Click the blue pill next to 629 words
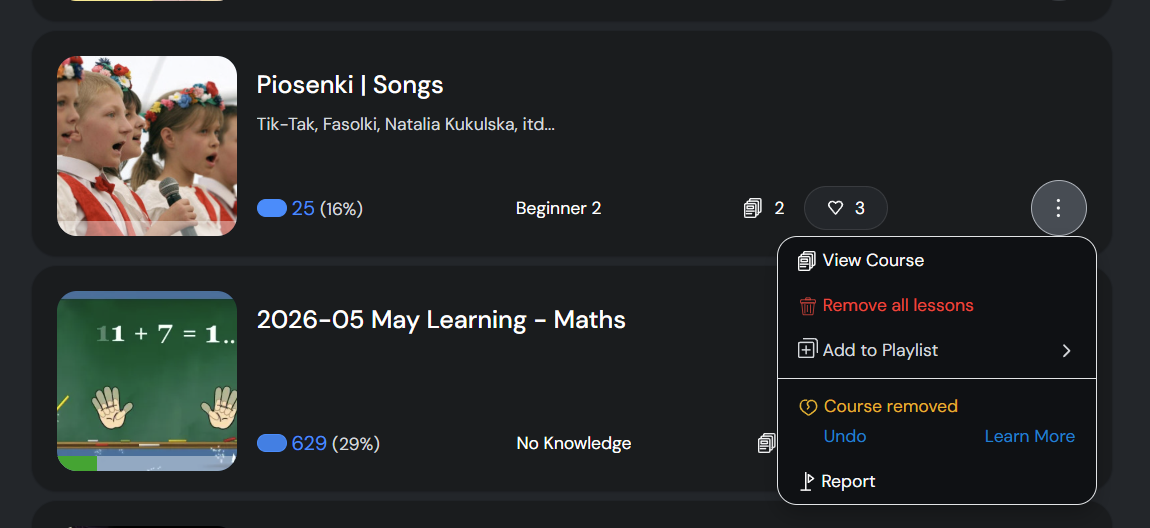 [271, 444]
